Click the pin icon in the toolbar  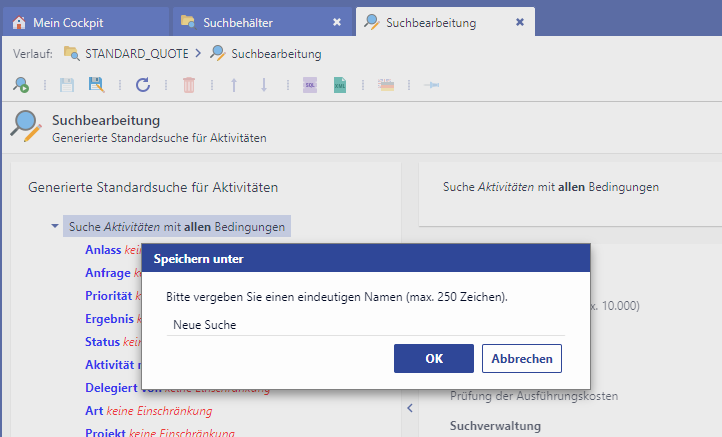click(x=431, y=85)
